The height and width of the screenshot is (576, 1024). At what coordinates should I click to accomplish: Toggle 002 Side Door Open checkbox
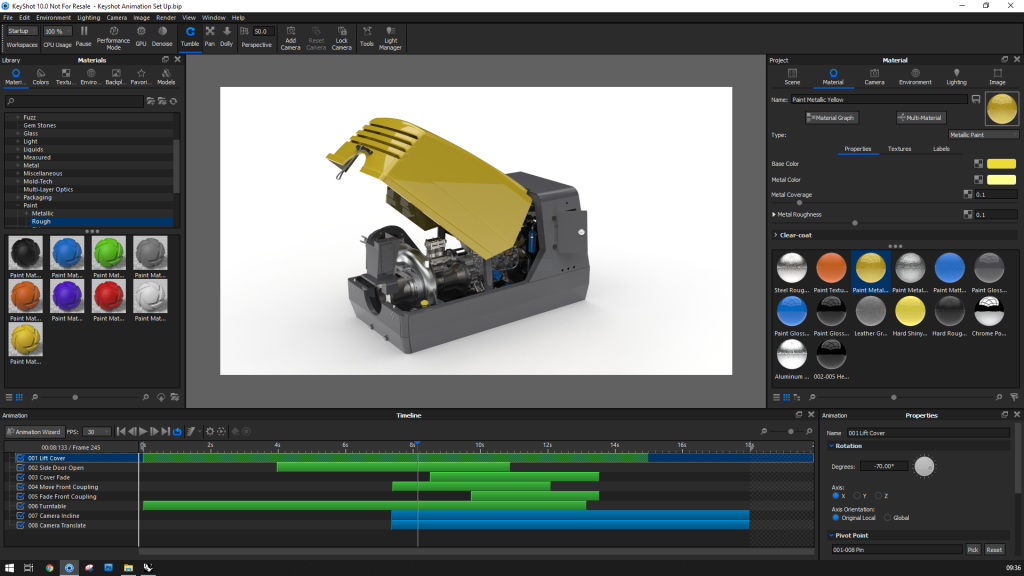click(x=20, y=468)
